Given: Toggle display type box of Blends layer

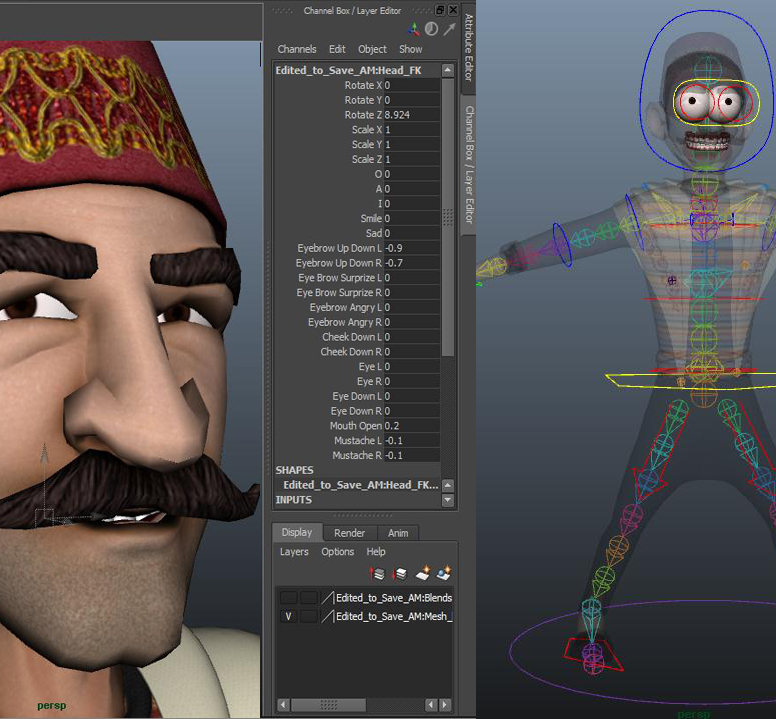Looking at the screenshot, I should click(x=309, y=598).
